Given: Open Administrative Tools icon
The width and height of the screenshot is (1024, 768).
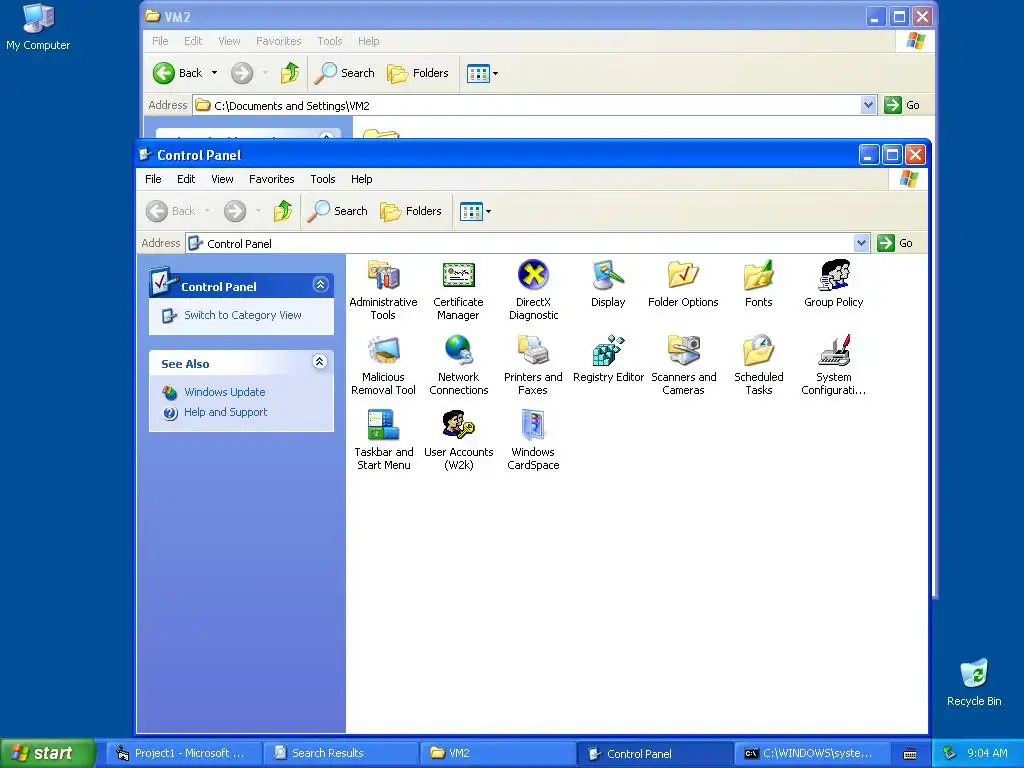Looking at the screenshot, I should [x=383, y=289].
